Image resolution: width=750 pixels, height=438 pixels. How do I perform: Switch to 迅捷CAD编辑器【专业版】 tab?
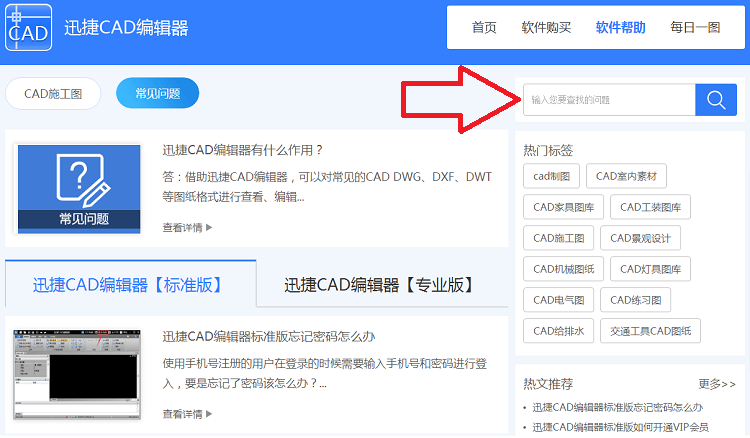point(382,285)
